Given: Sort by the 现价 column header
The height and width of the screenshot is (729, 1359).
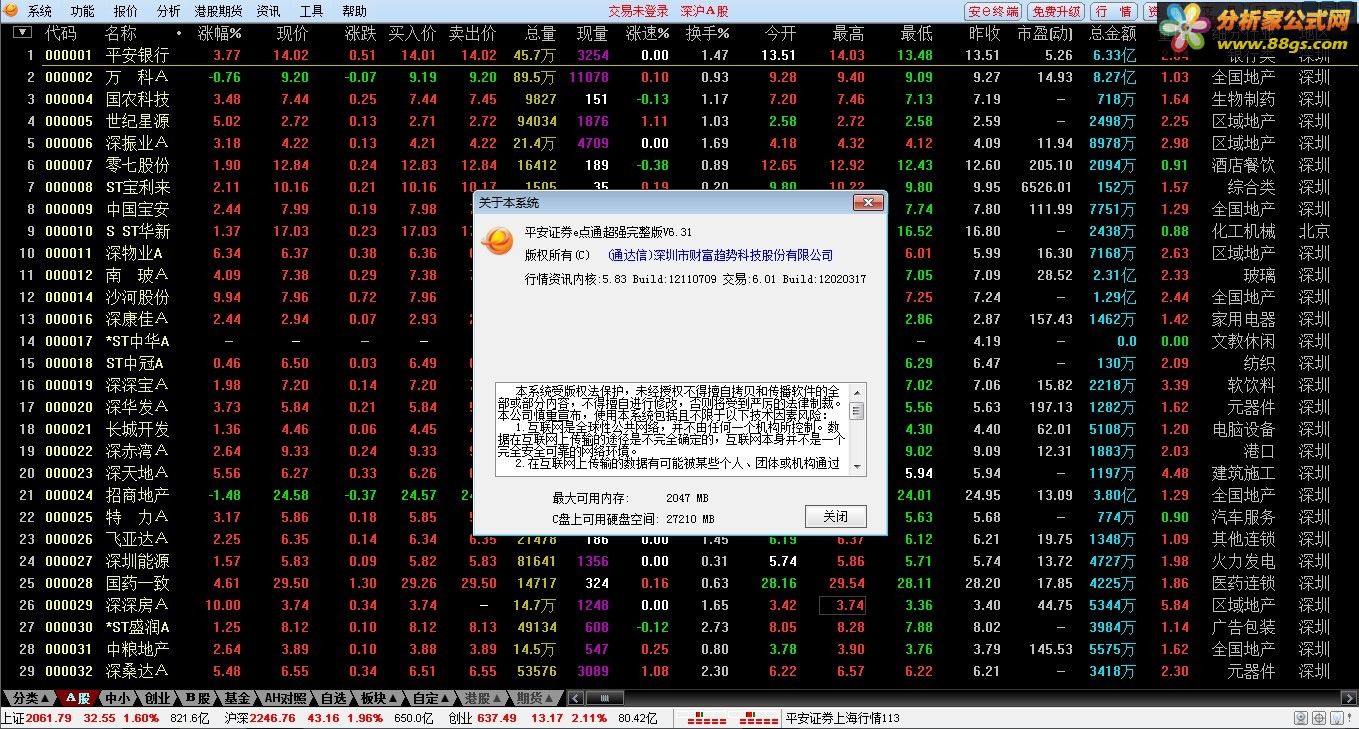Looking at the screenshot, I should [x=292, y=33].
